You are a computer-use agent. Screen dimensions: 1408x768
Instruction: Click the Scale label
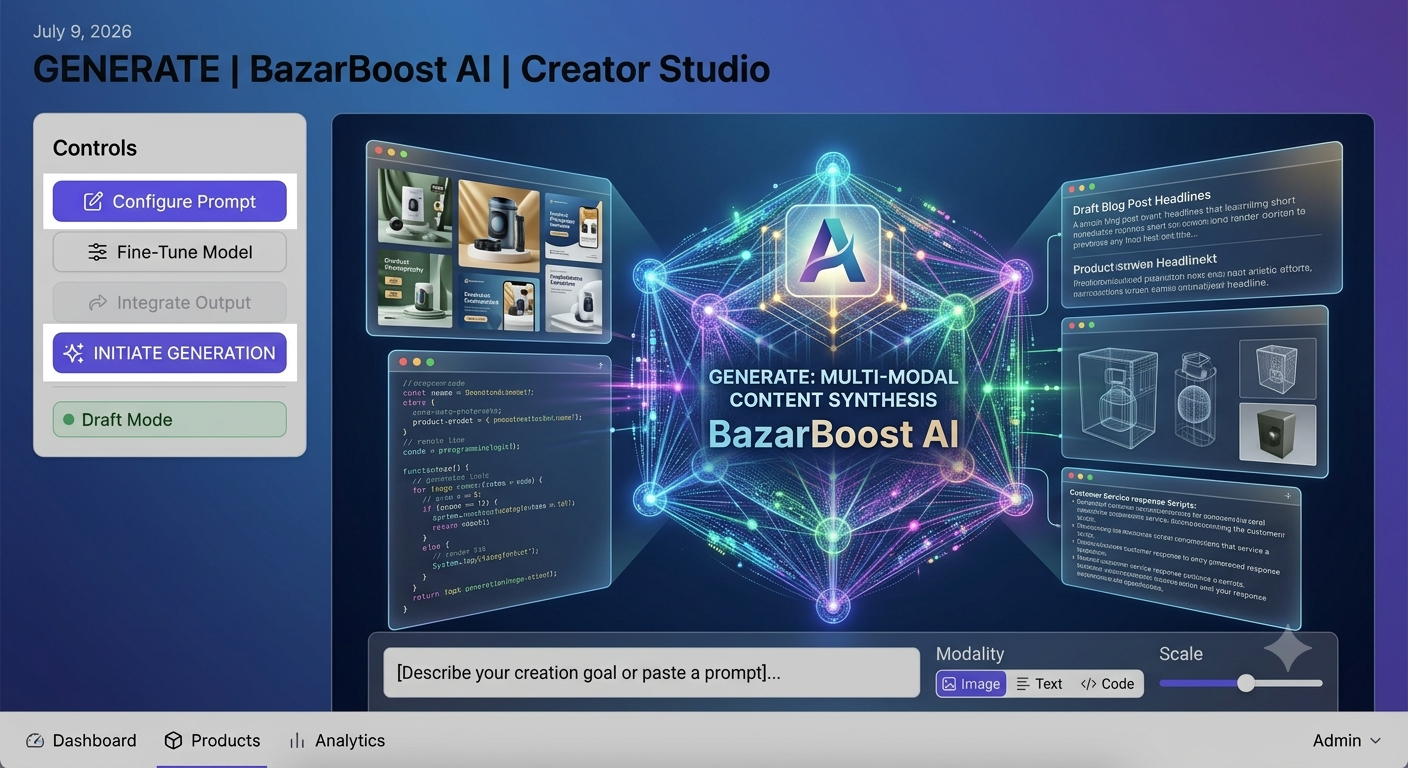1181,654
